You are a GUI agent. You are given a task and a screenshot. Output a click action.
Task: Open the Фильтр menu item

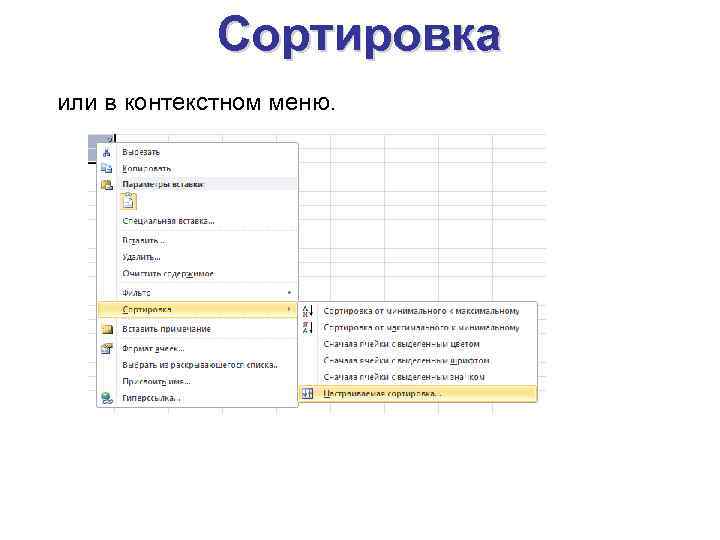coord(197,292)
